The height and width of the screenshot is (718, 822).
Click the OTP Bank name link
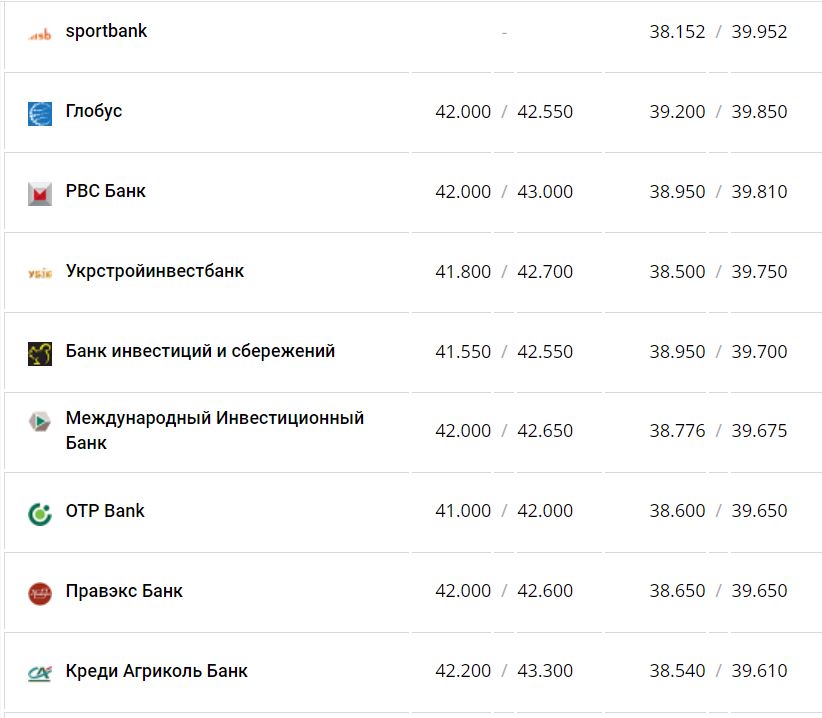tap(105, 511)
